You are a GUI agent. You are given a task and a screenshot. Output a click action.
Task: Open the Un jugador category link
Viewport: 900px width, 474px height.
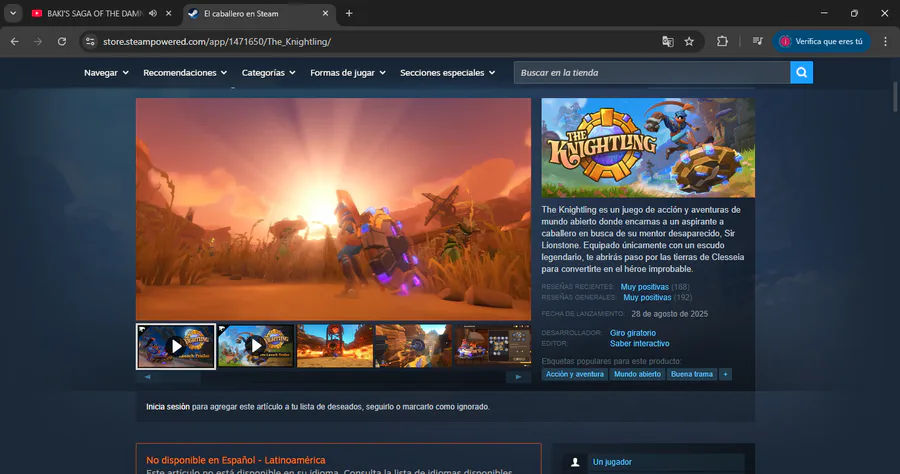tap(612, 462)
